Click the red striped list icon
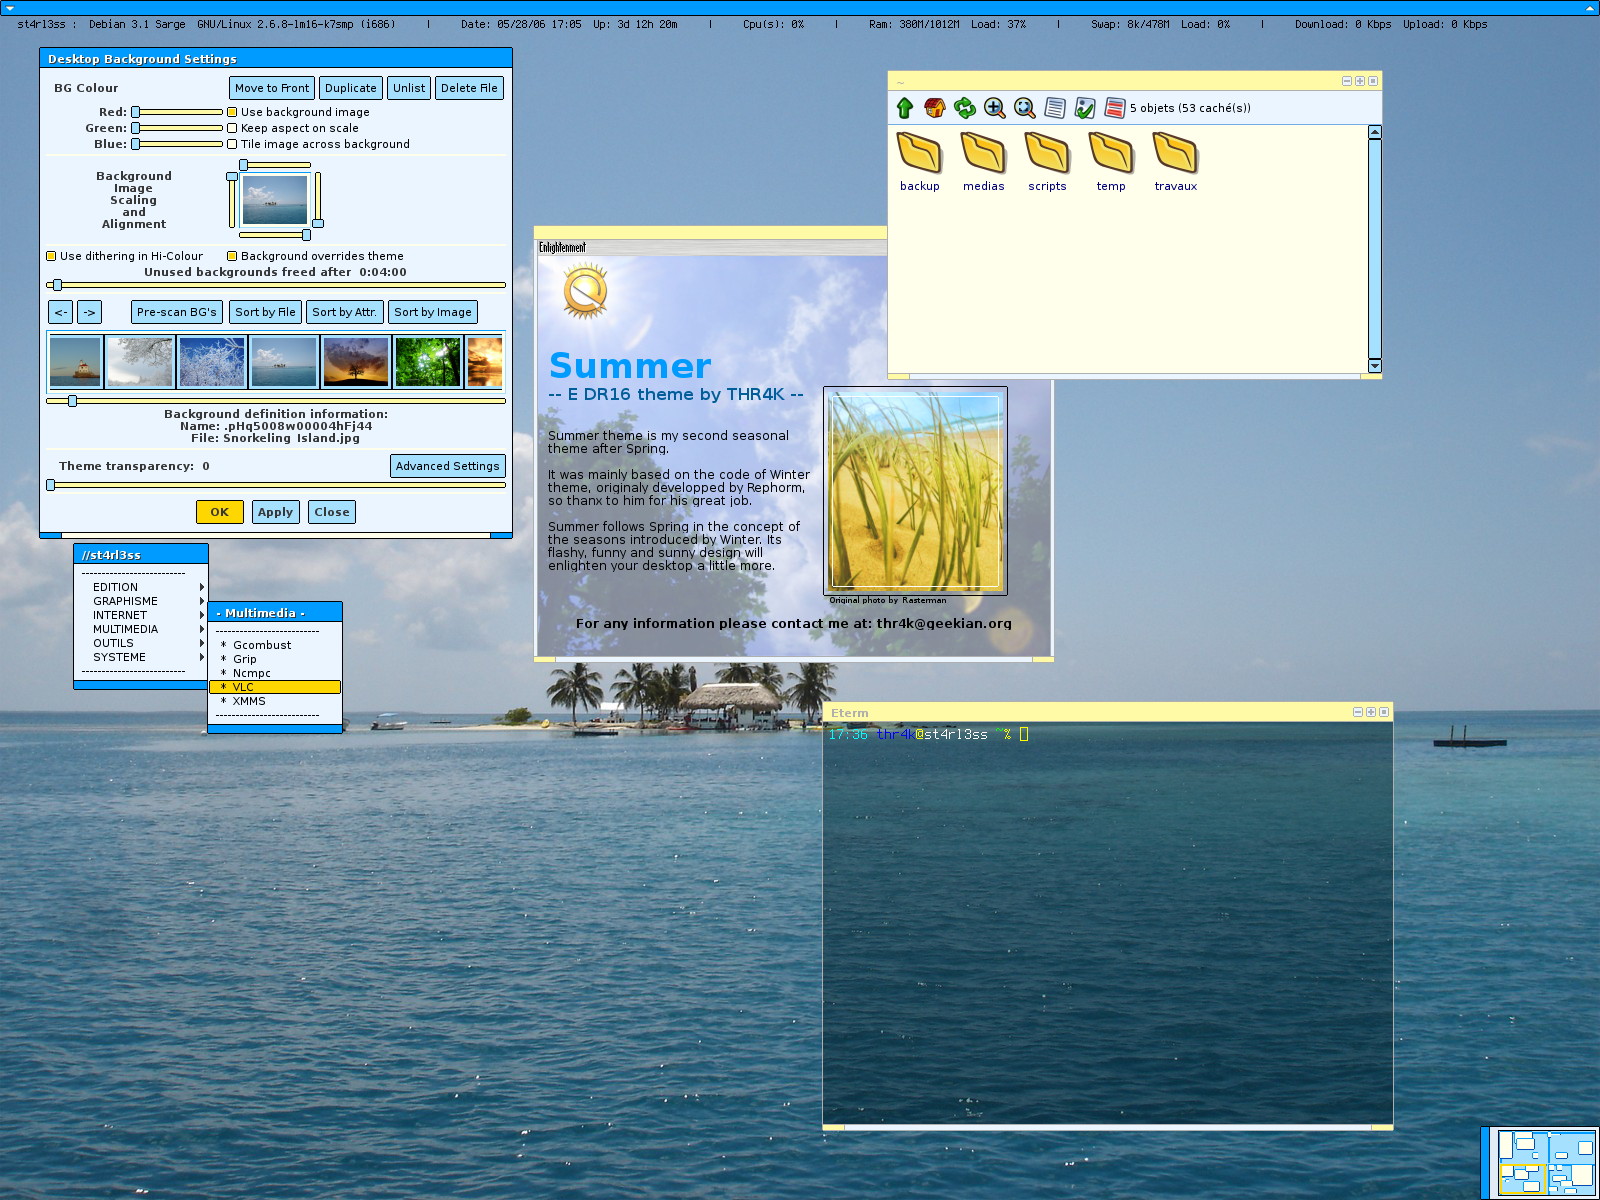Viewport: 1600px width, 1200px height. (x=1115, y=108)
